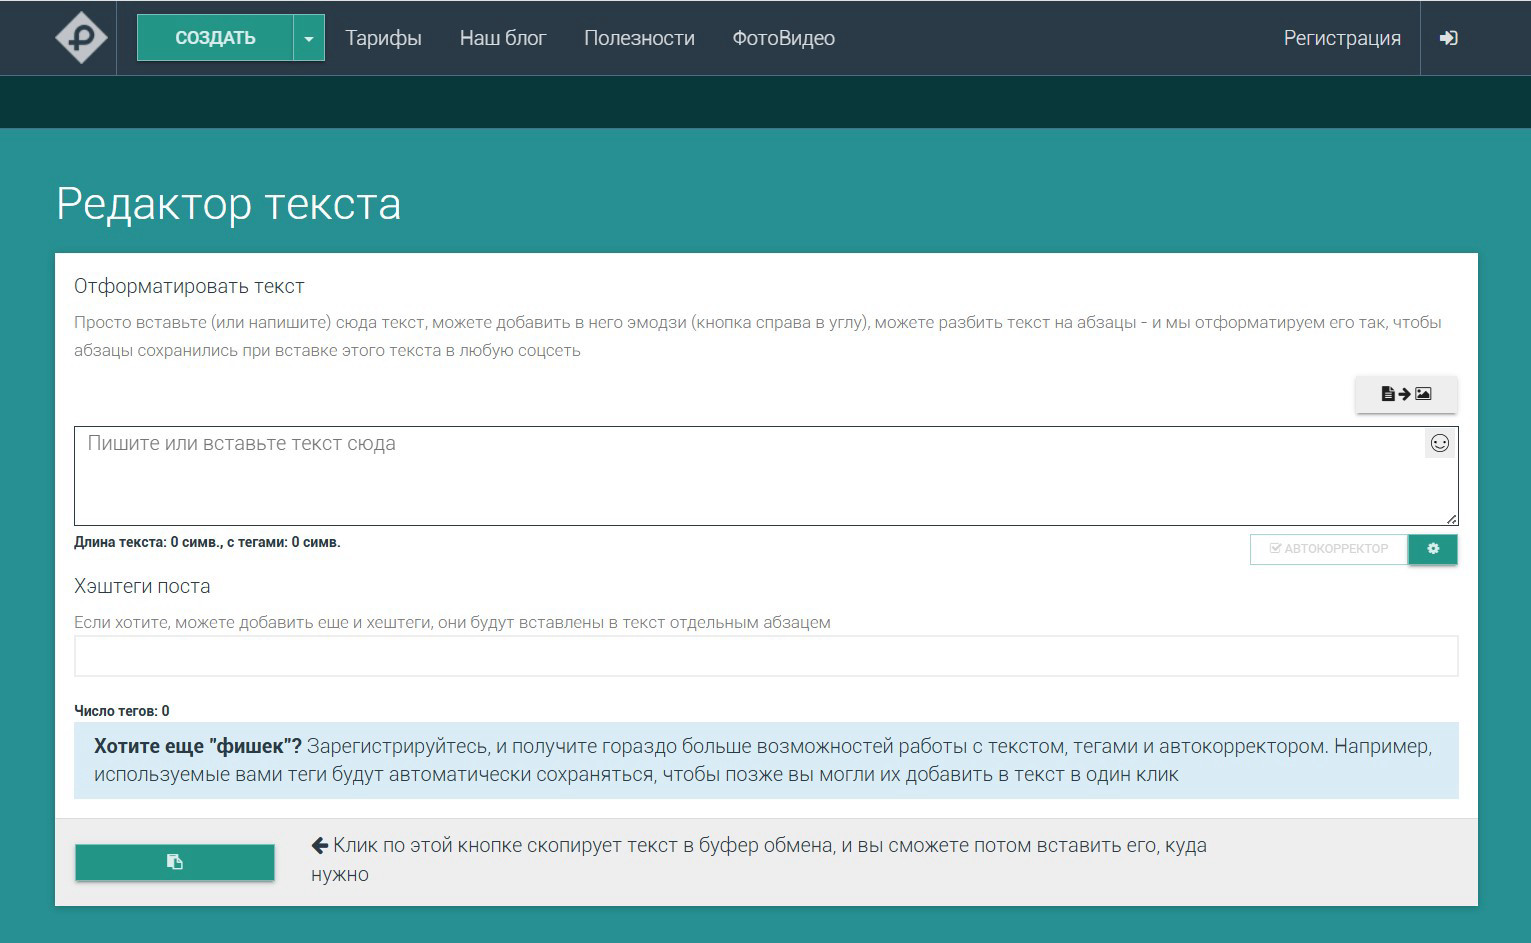
Task: Copy text using the clipboard button
Action: pyautogui.click(x=175, y=861)
